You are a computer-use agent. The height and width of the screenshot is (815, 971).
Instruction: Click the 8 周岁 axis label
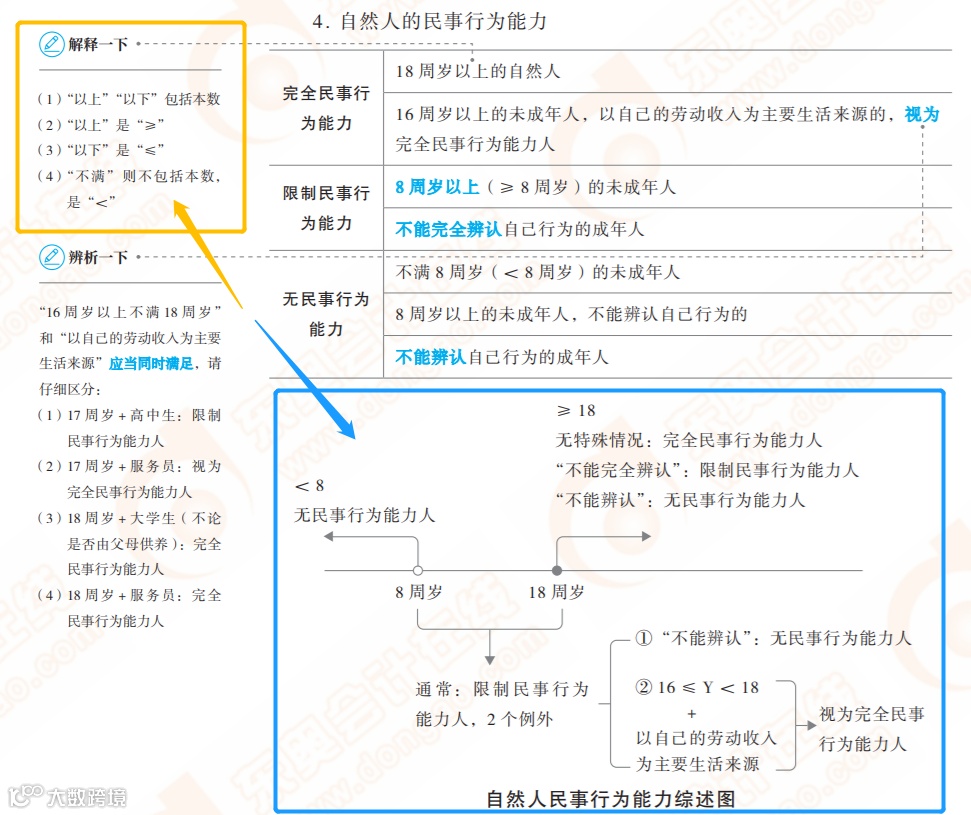pos(419,592)
